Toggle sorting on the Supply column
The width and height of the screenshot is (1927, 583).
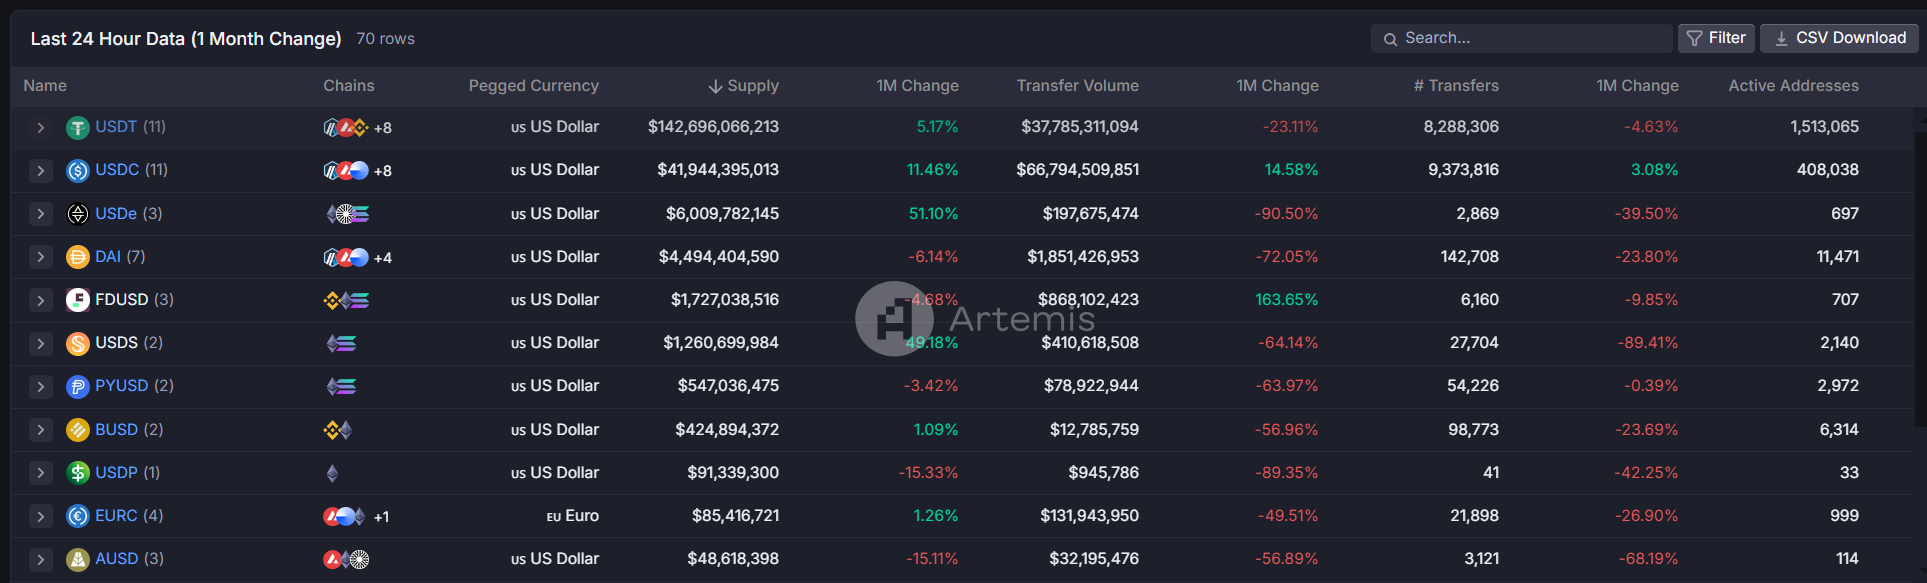(x=743, y=86)
